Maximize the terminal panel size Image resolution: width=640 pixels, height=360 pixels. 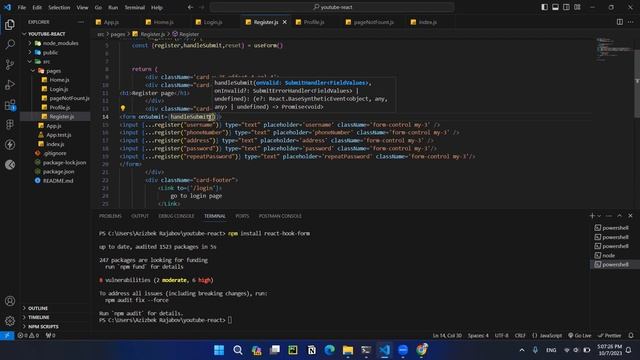[620, 216]
